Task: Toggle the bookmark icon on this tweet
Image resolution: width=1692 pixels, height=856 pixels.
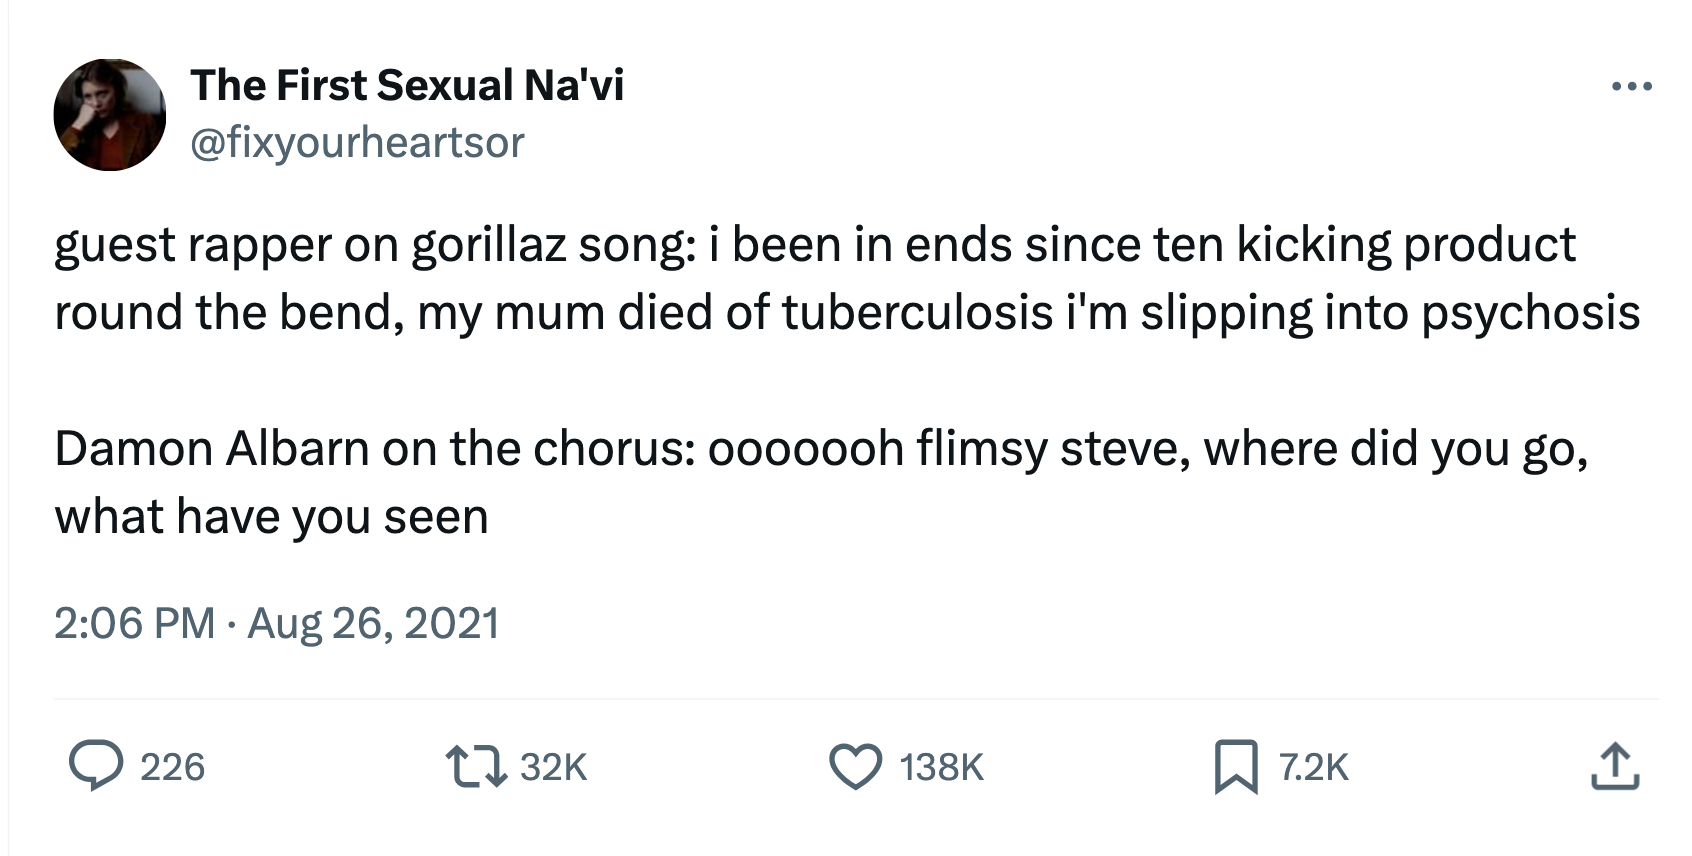Action: [1236, 767]
